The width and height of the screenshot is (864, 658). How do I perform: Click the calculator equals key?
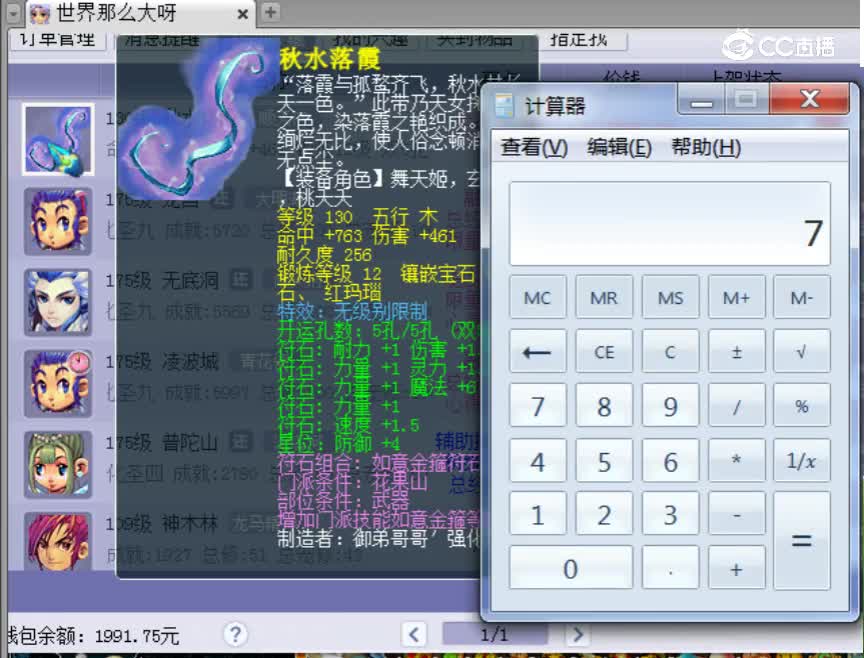[x=802, y=541]
